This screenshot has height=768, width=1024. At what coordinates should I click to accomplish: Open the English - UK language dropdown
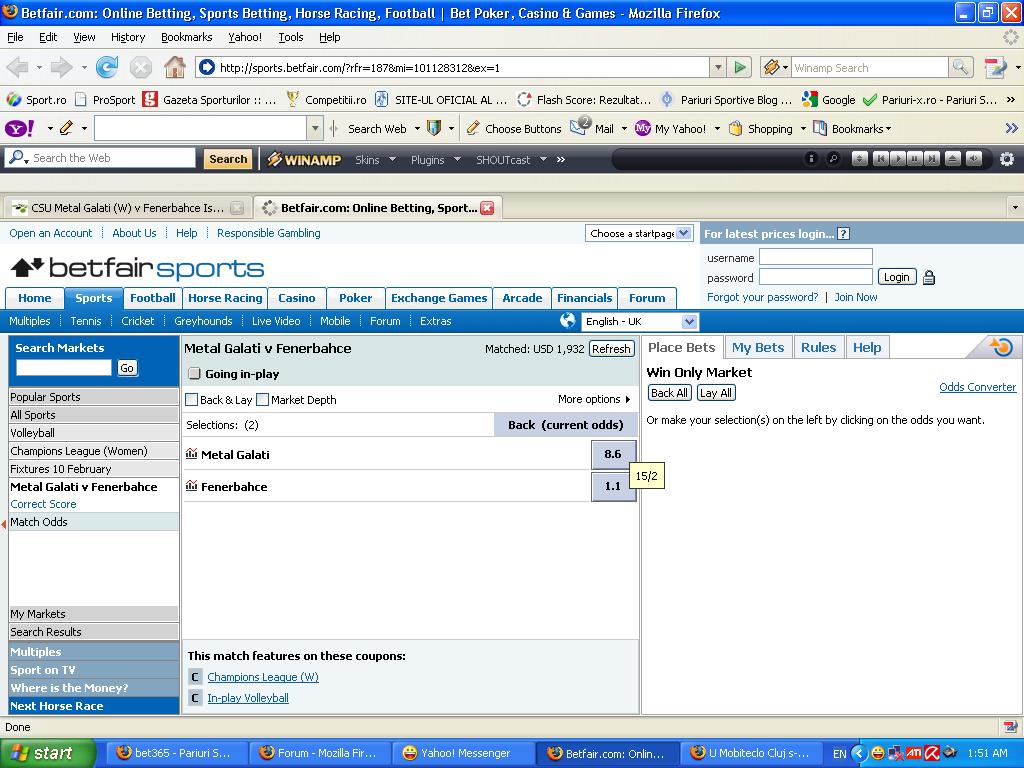[639, 321]
